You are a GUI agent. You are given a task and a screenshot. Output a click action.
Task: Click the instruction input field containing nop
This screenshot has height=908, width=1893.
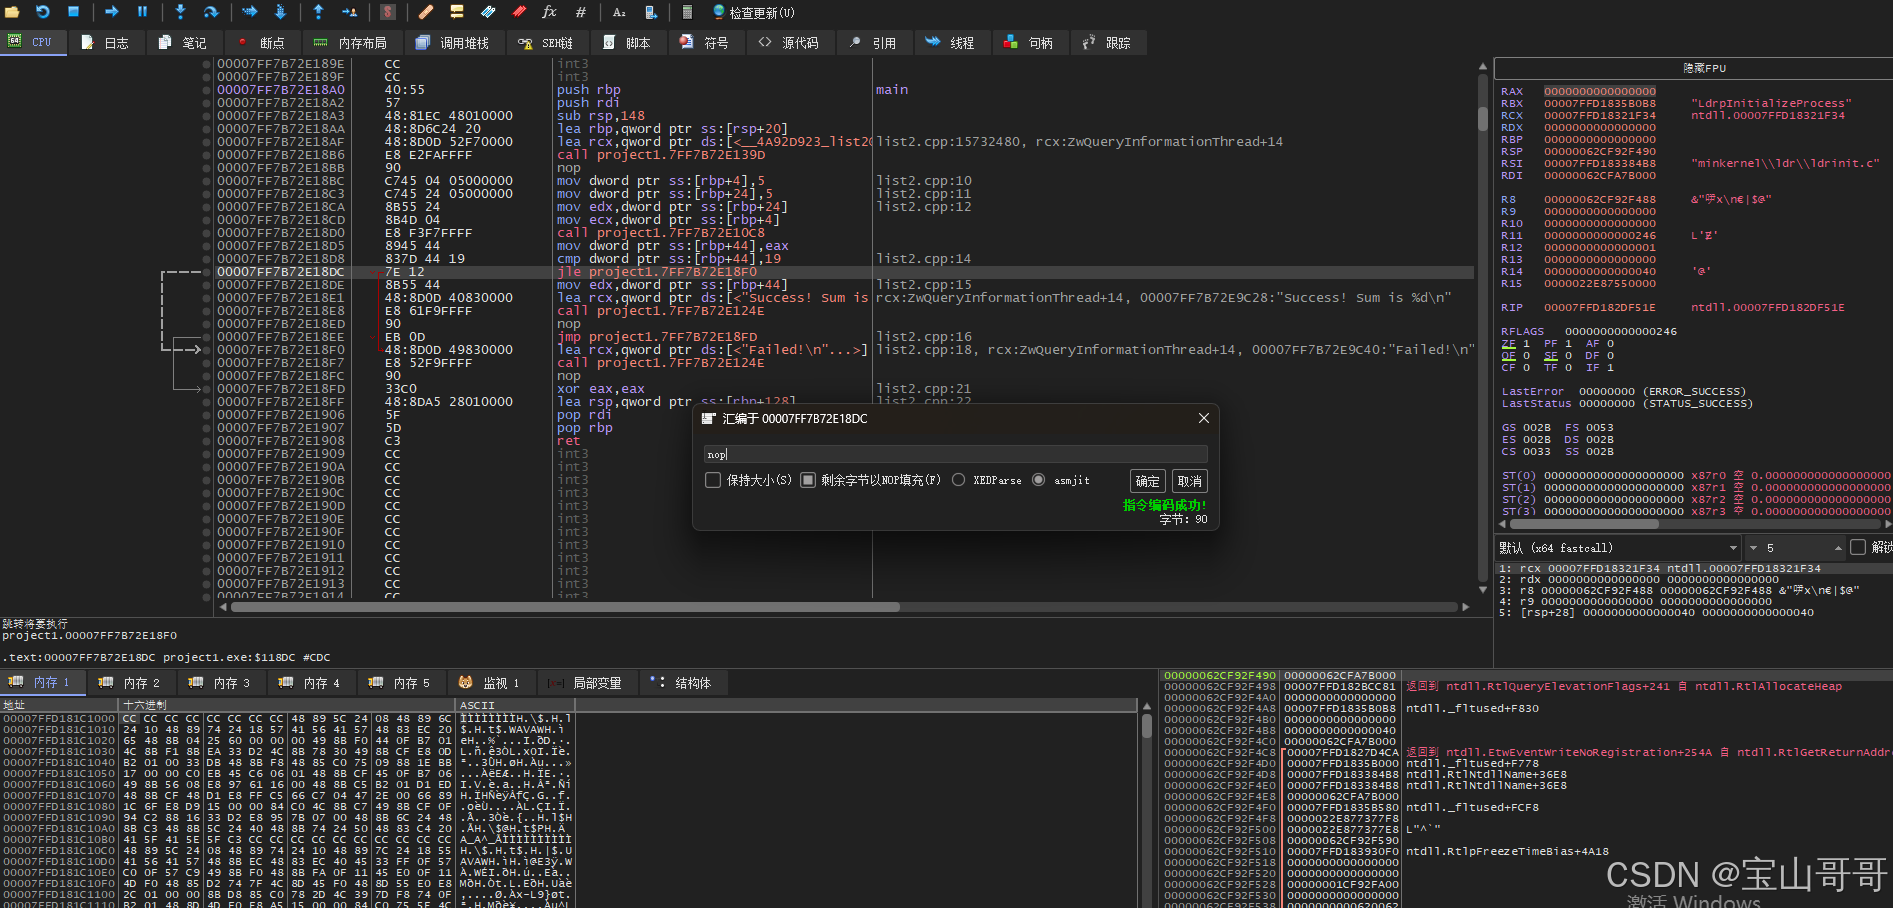point(955,454)
